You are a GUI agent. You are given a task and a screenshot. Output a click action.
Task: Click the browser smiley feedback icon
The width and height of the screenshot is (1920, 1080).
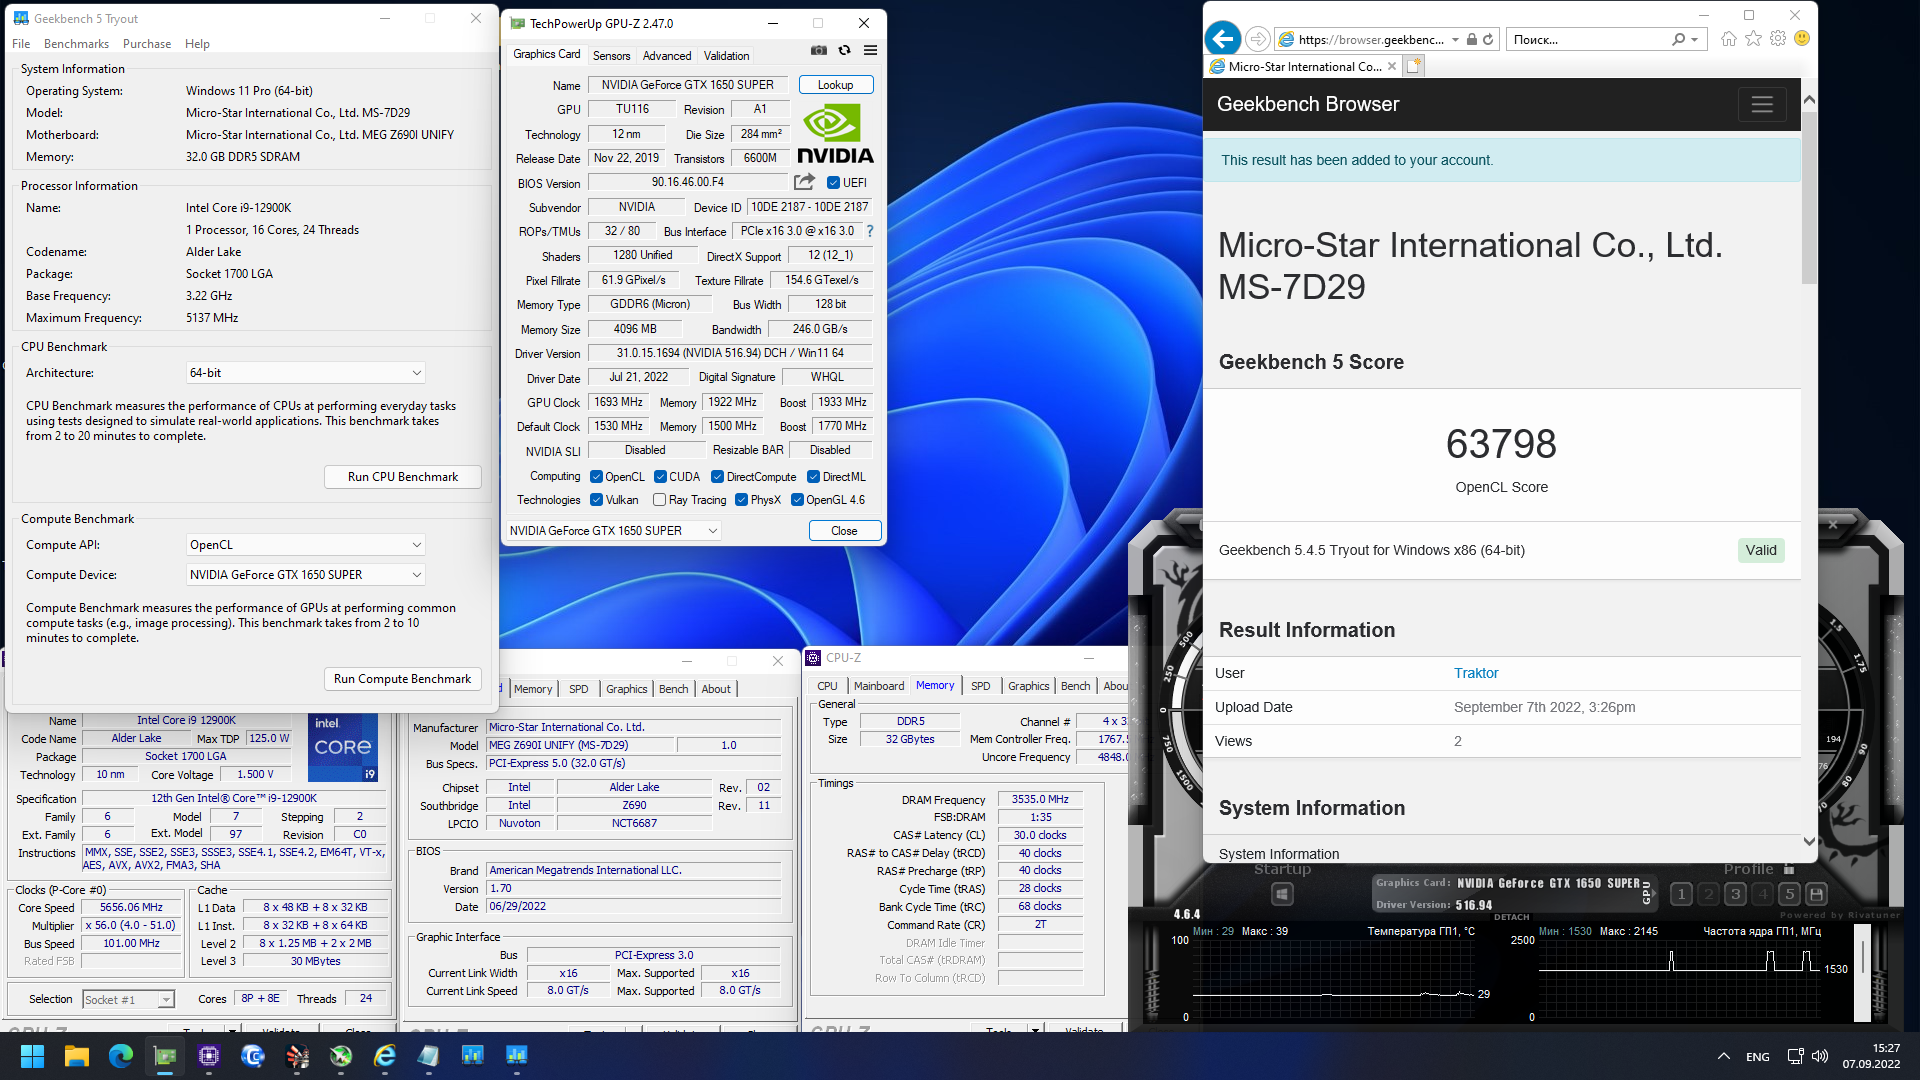[x=1802, y=39]
